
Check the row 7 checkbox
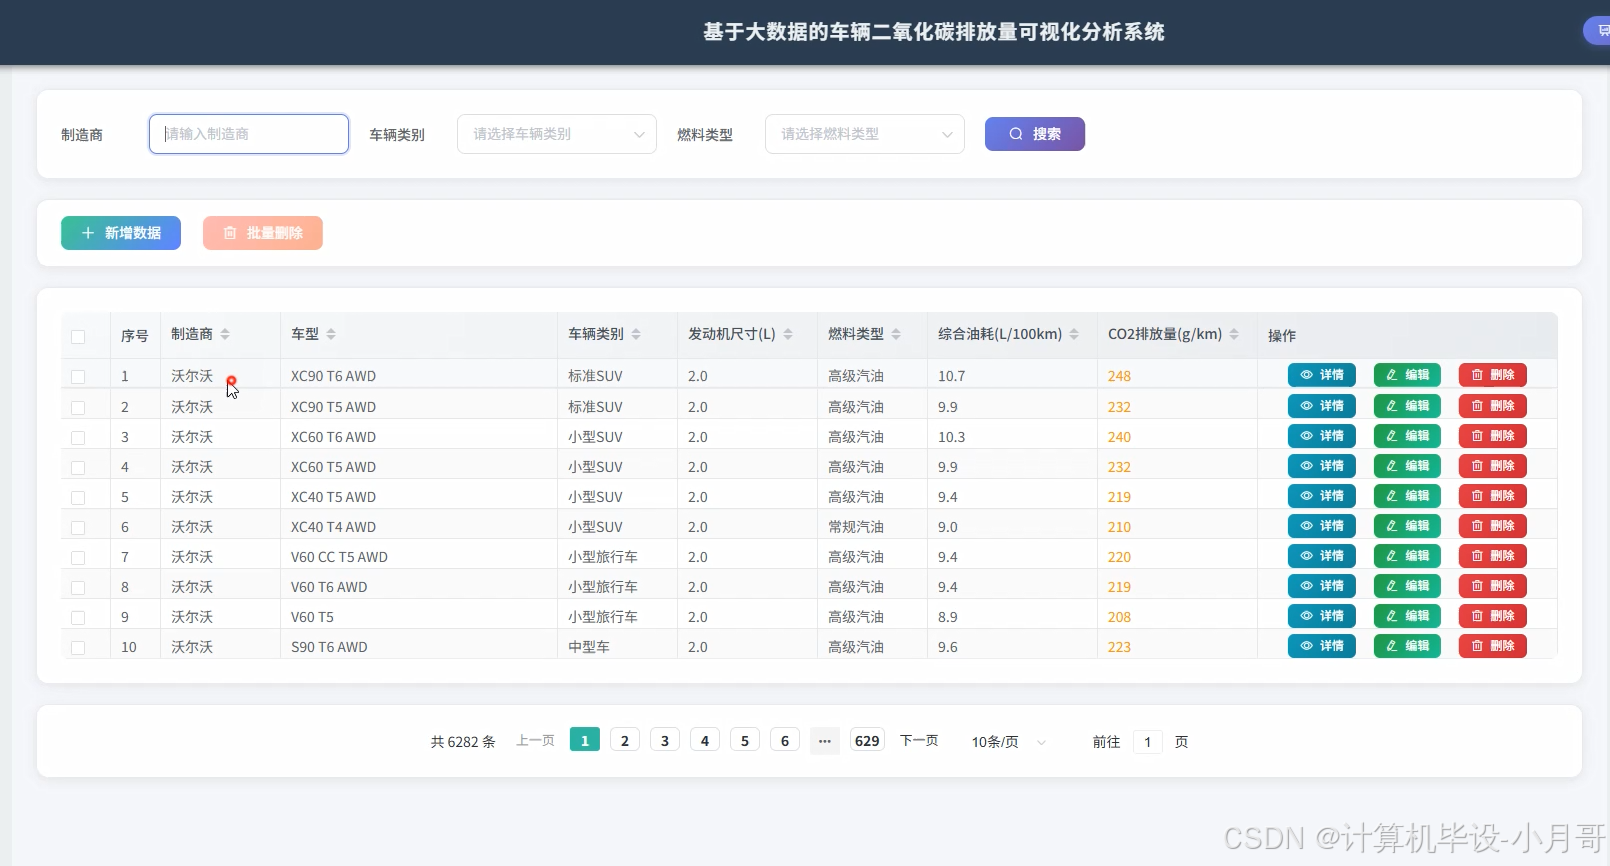[78, 558]
